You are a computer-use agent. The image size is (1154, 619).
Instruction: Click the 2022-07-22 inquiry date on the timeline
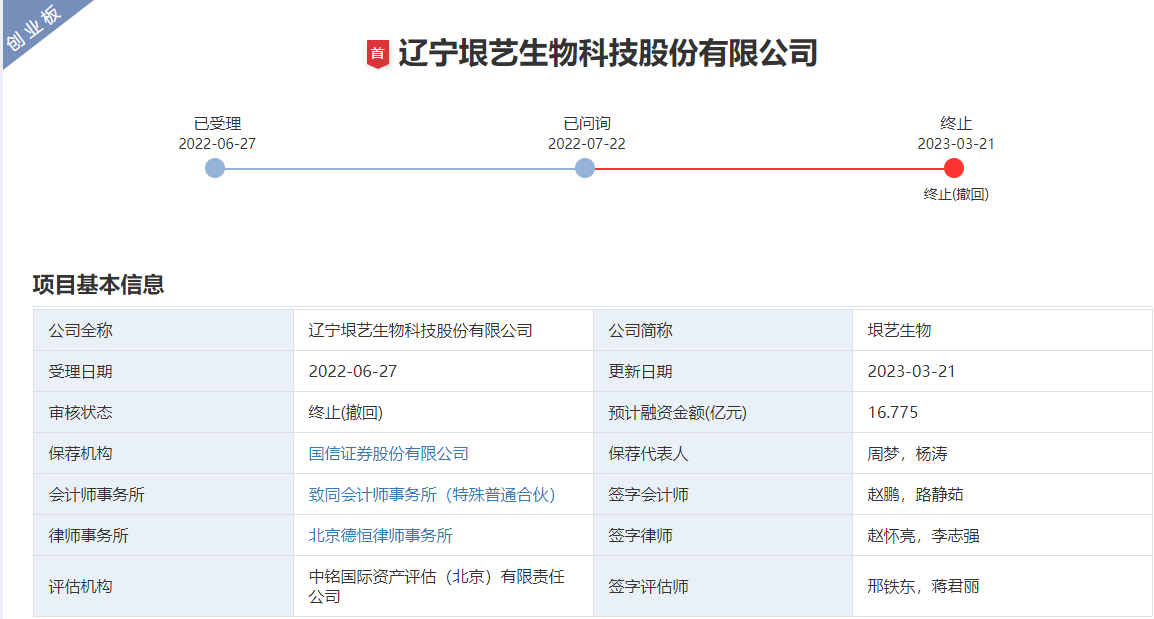[x=586, y=144]
